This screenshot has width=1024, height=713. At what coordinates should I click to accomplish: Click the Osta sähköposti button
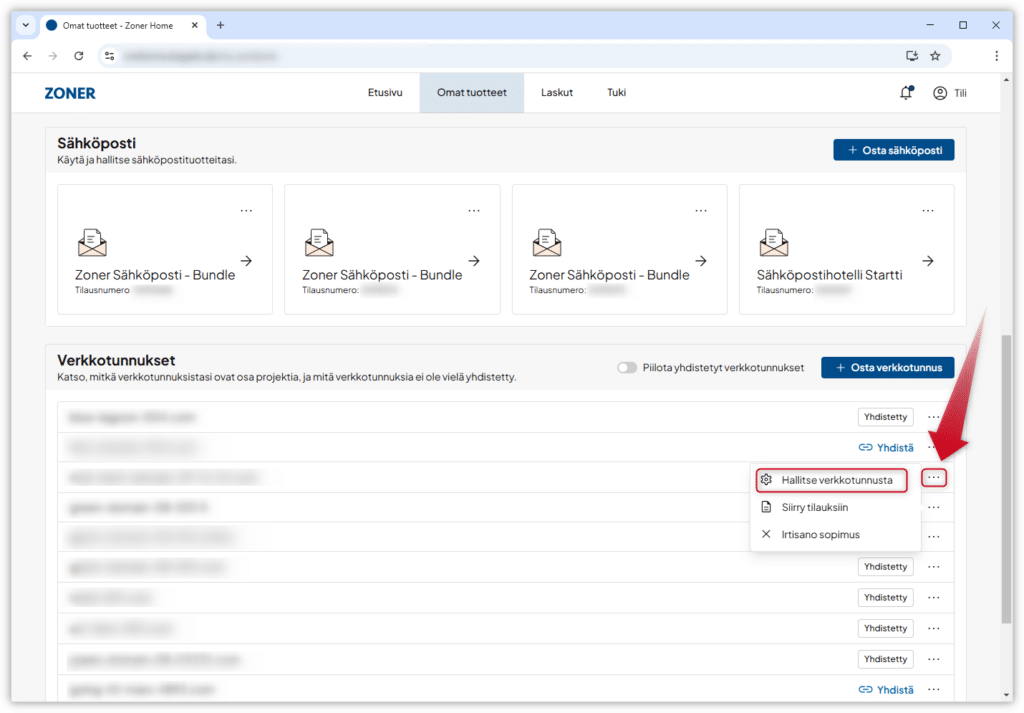click(893, 150)
